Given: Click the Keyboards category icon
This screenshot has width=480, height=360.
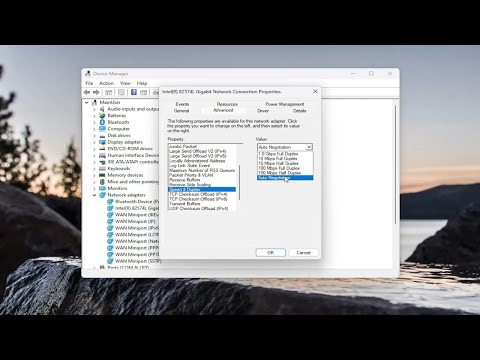Looking at the screenshot, I should click(x=102, y=169).
